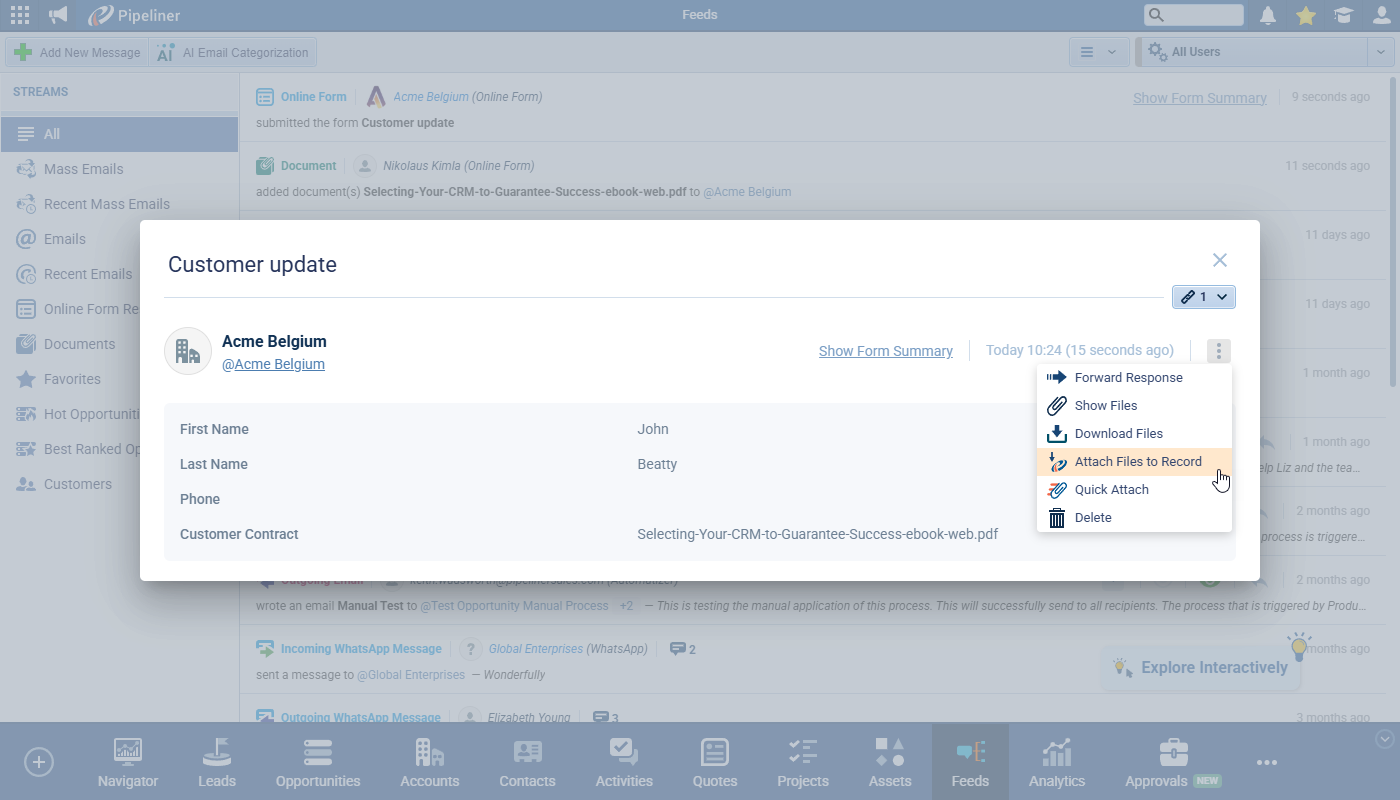Open Show Form Summary in dialog

(885, 351)
